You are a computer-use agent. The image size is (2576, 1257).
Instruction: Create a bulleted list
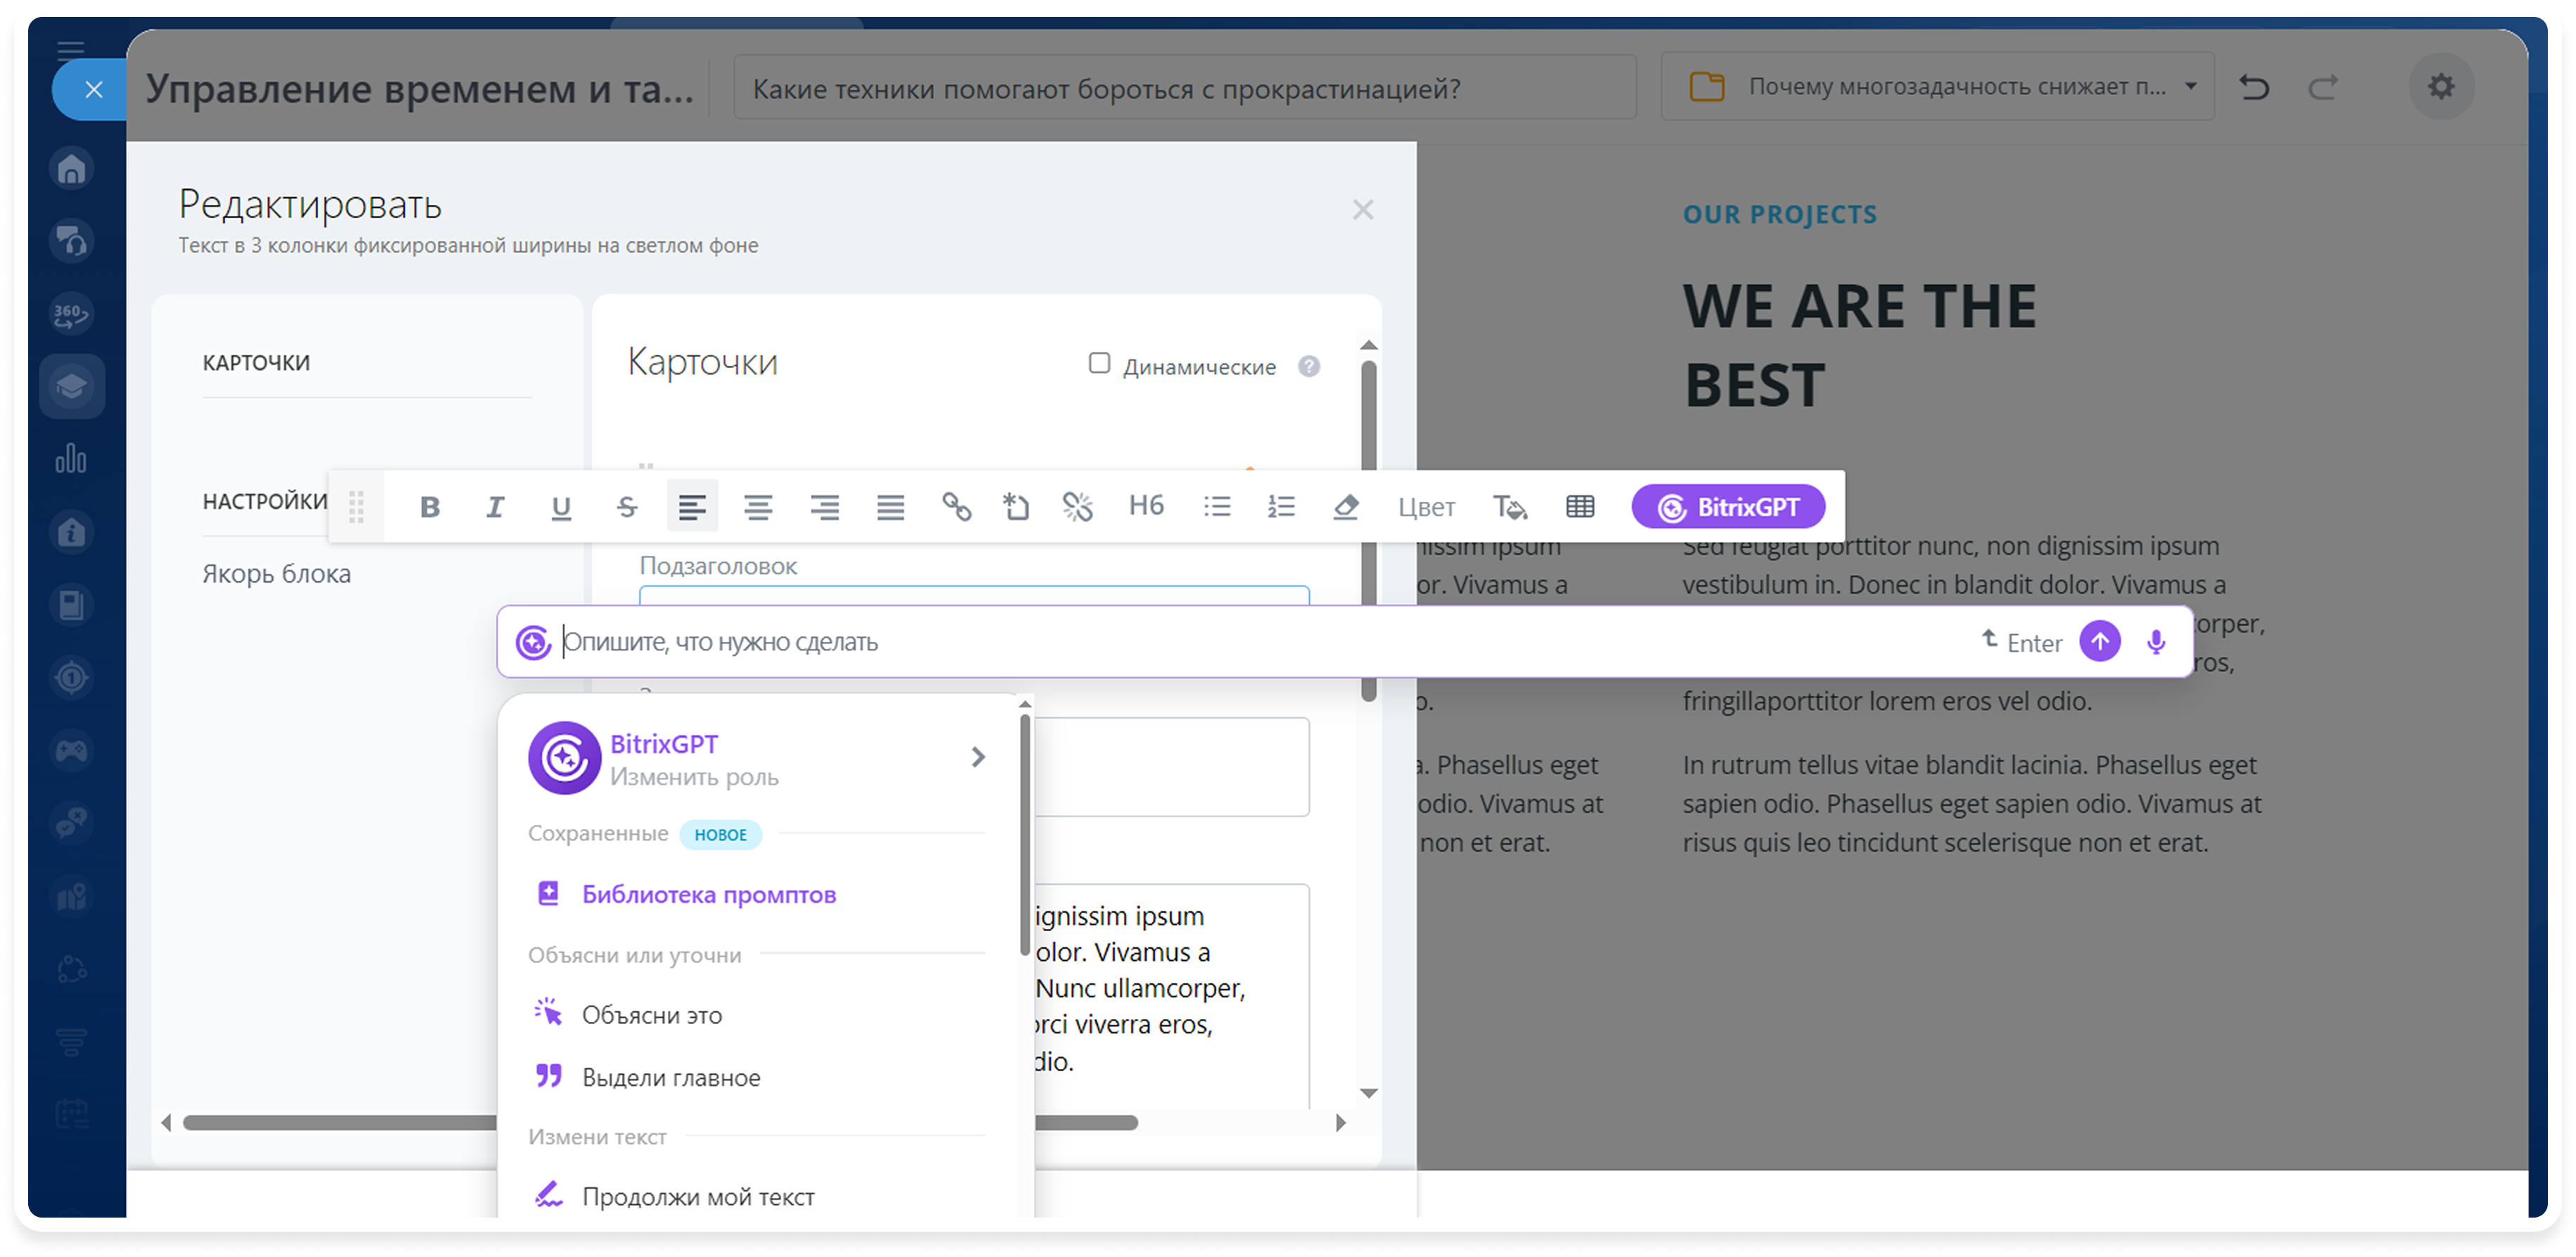pos(1217,507)
